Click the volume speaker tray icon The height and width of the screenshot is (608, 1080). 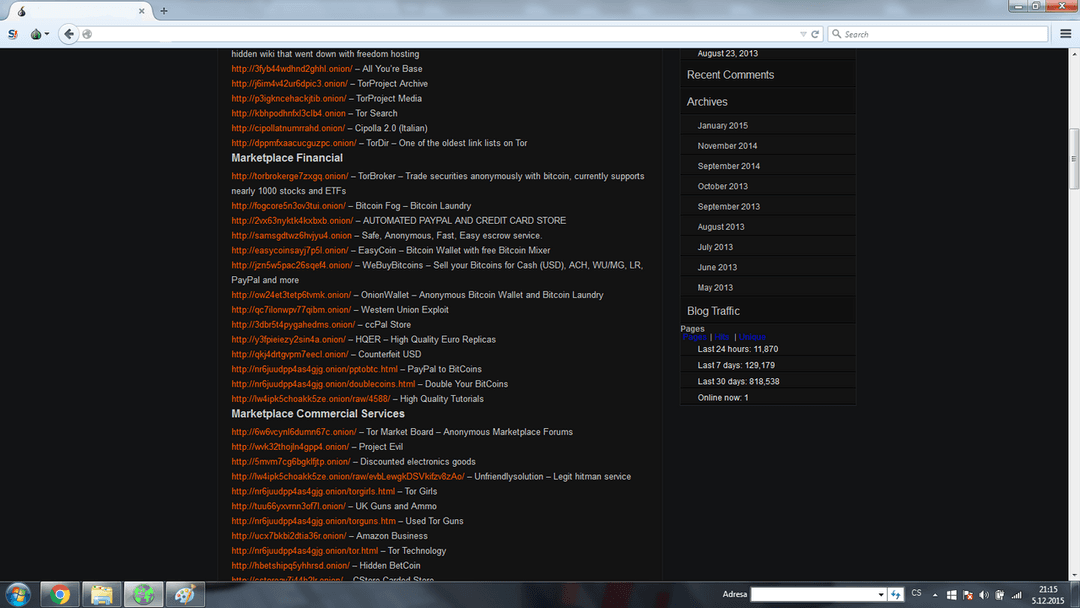(x=984, y=594)
